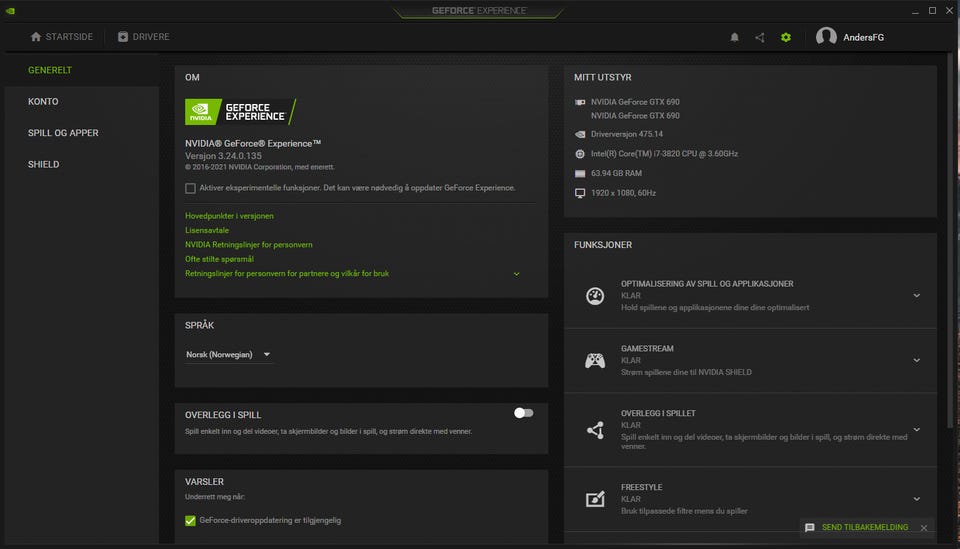Open SPILL OG APPER section
The width and height of the screenshot is (960, 549).
point(63,133)
